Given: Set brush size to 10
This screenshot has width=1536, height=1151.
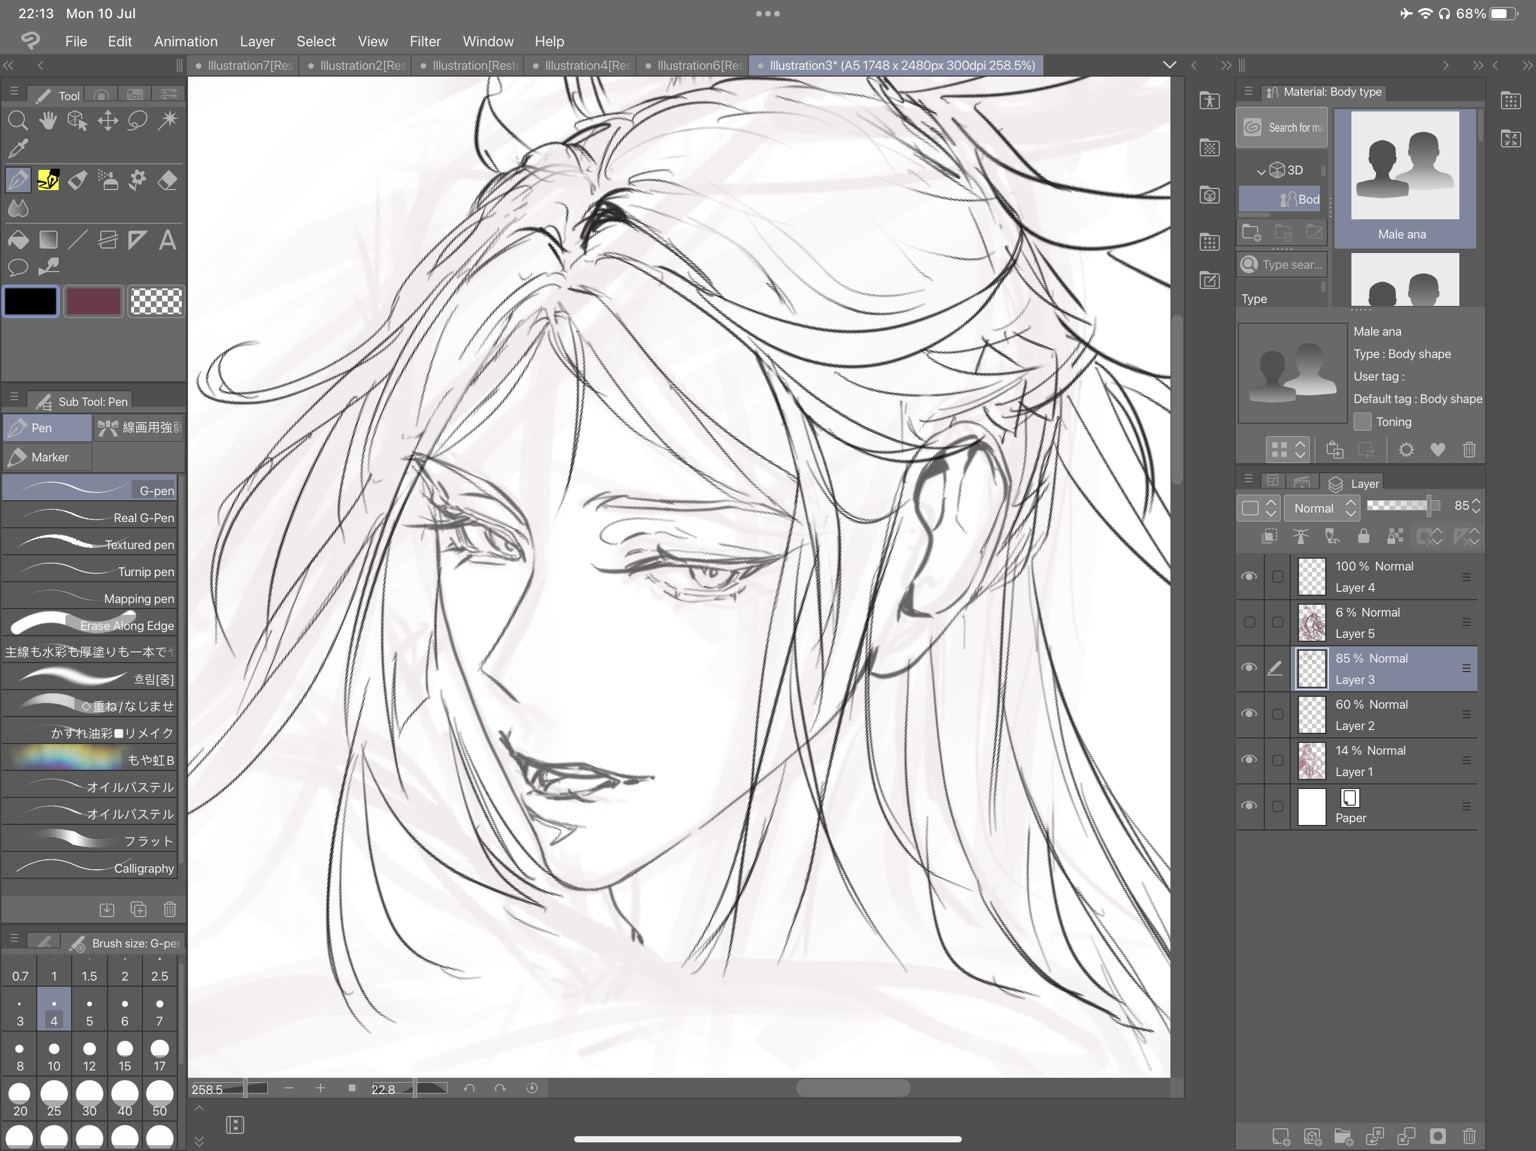Looking at the screenshot, I should pyautogui.click(x=54, y=1055).
